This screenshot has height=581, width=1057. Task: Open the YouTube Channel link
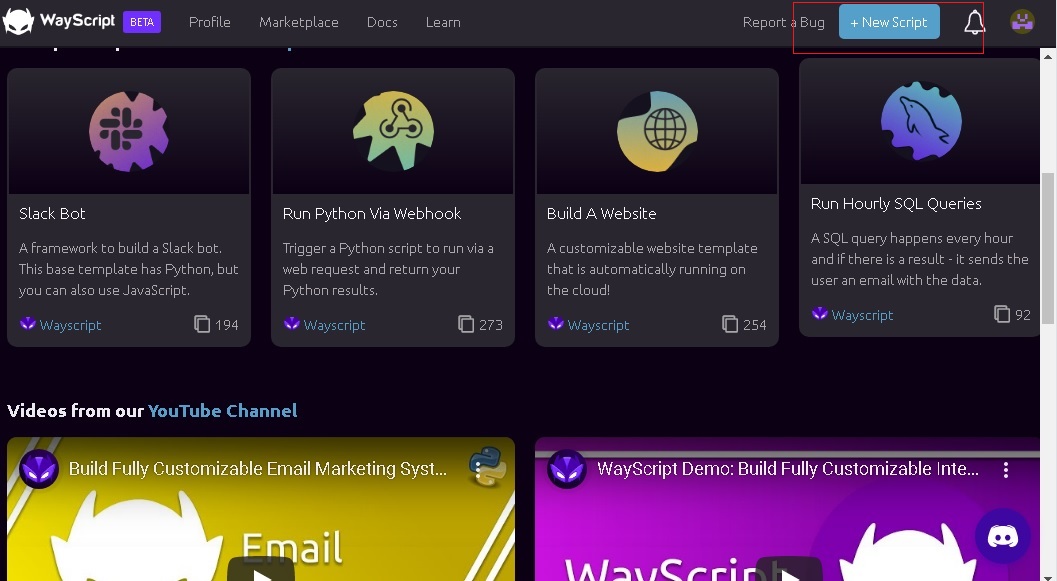coord(222,410)
